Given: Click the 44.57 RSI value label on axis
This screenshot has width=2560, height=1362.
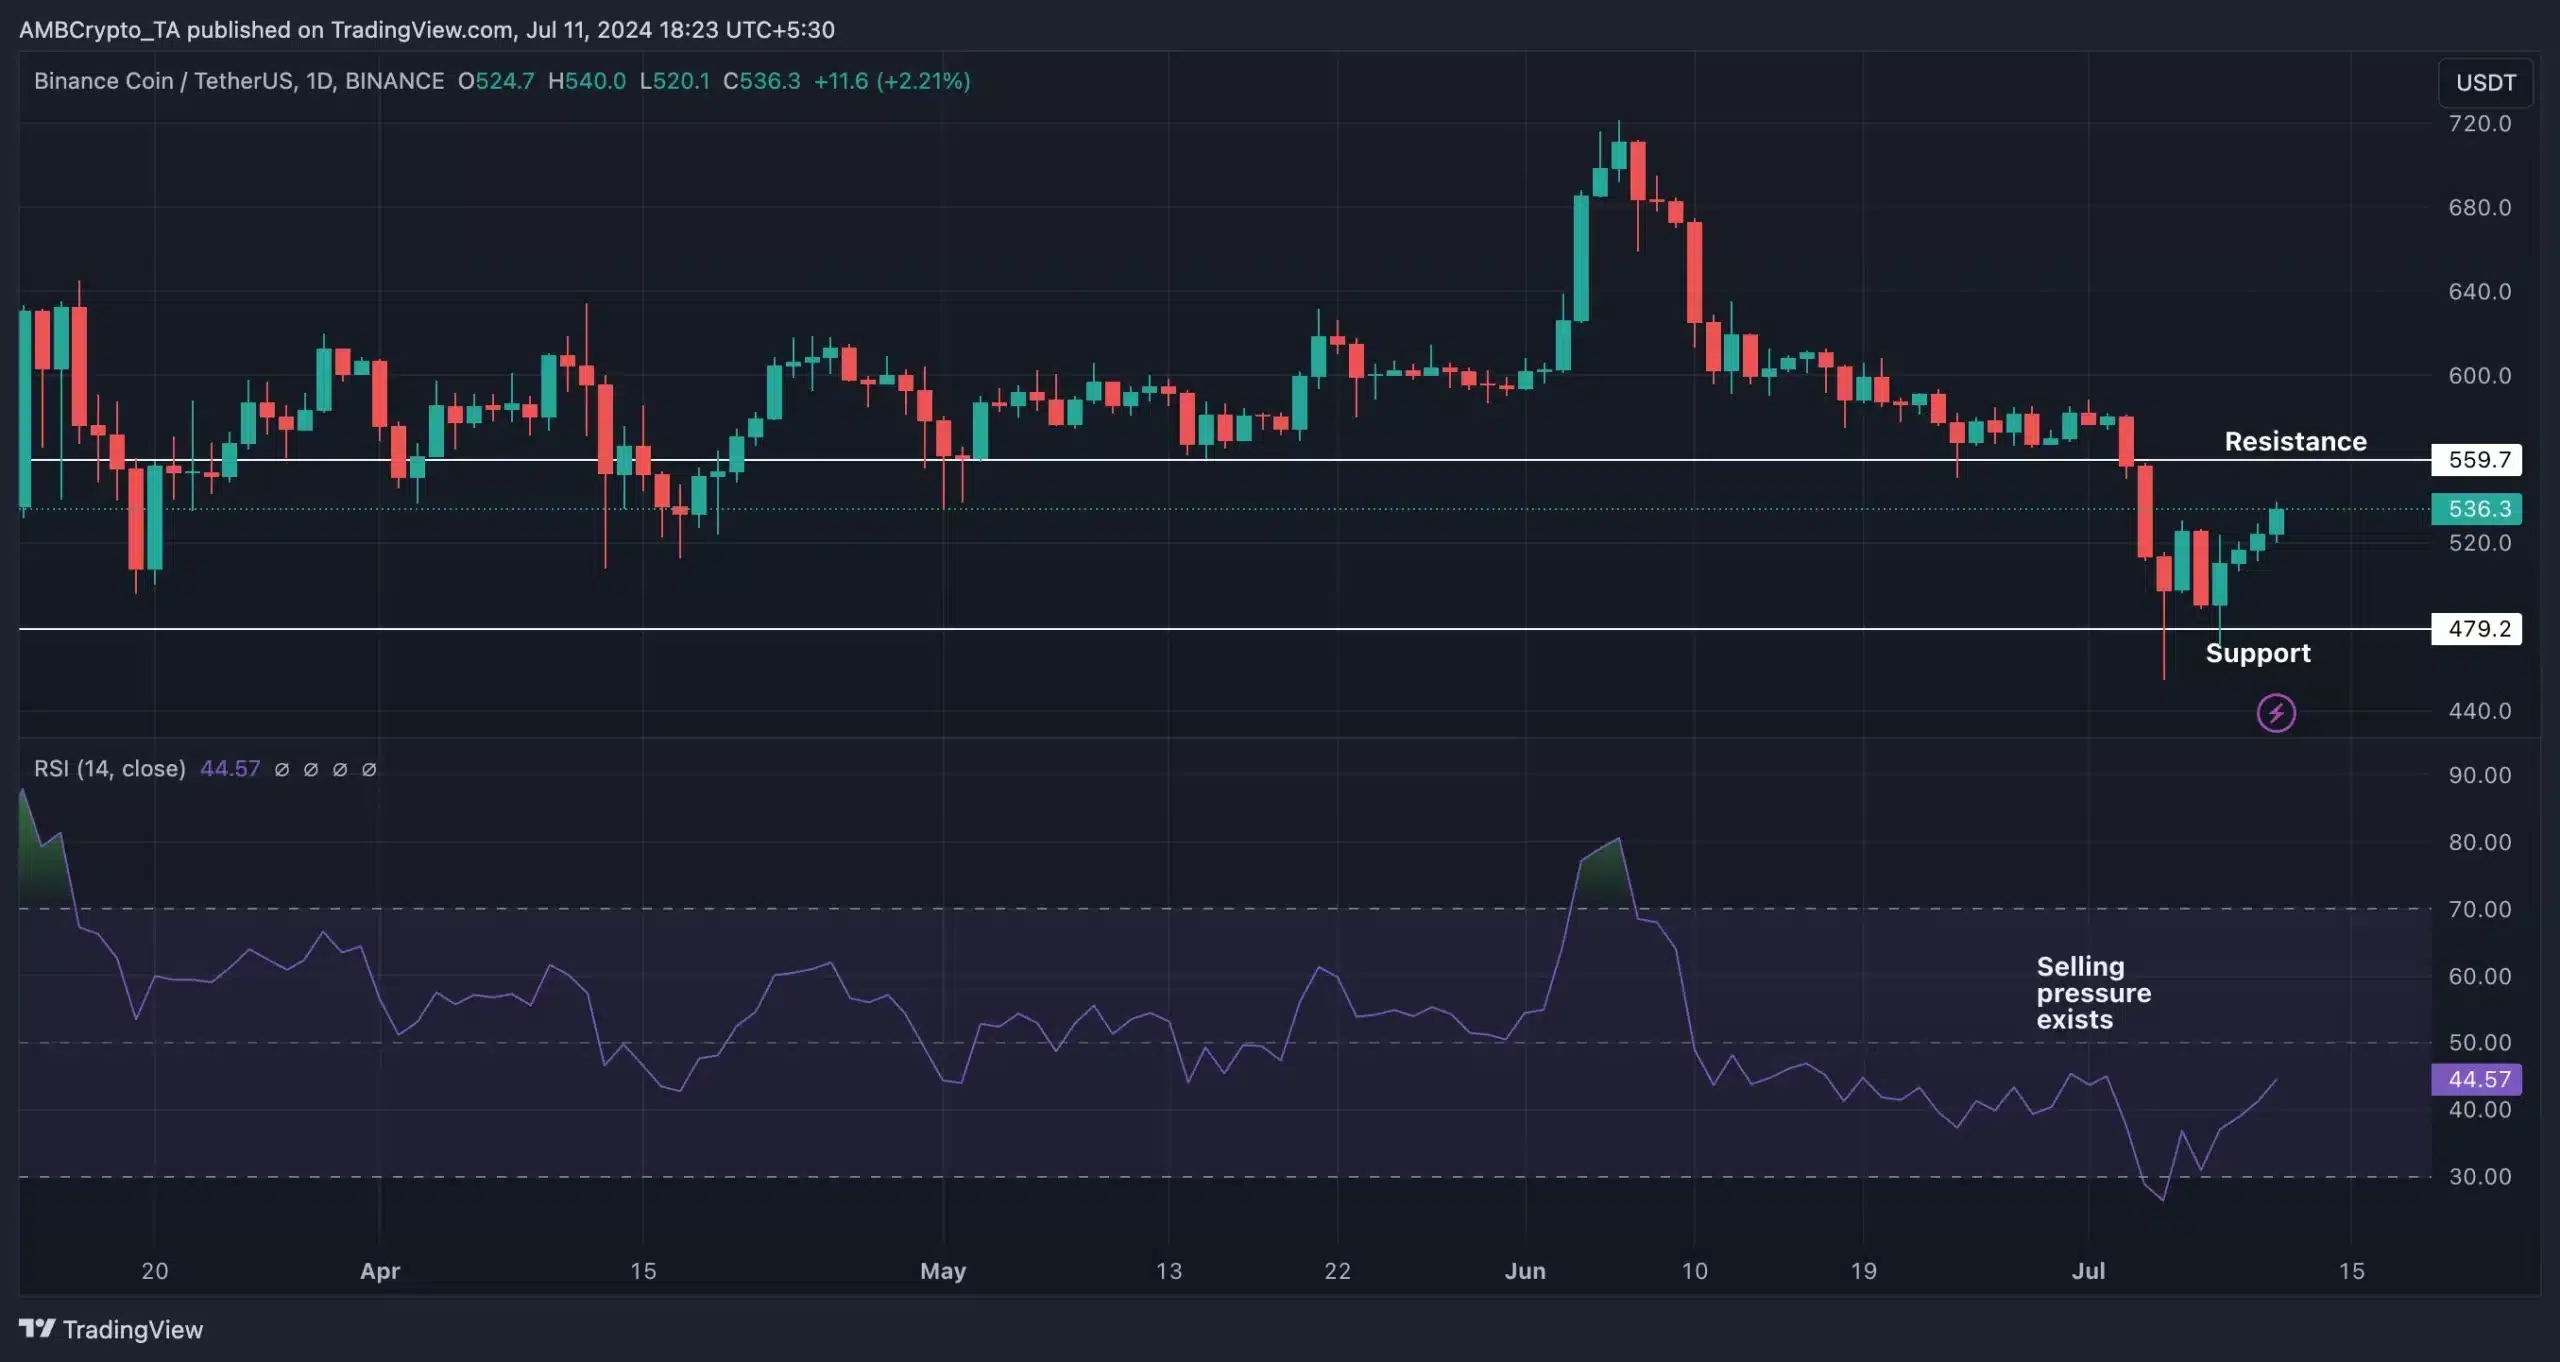Looking at the screenshot, I should click(2476, 1079).
